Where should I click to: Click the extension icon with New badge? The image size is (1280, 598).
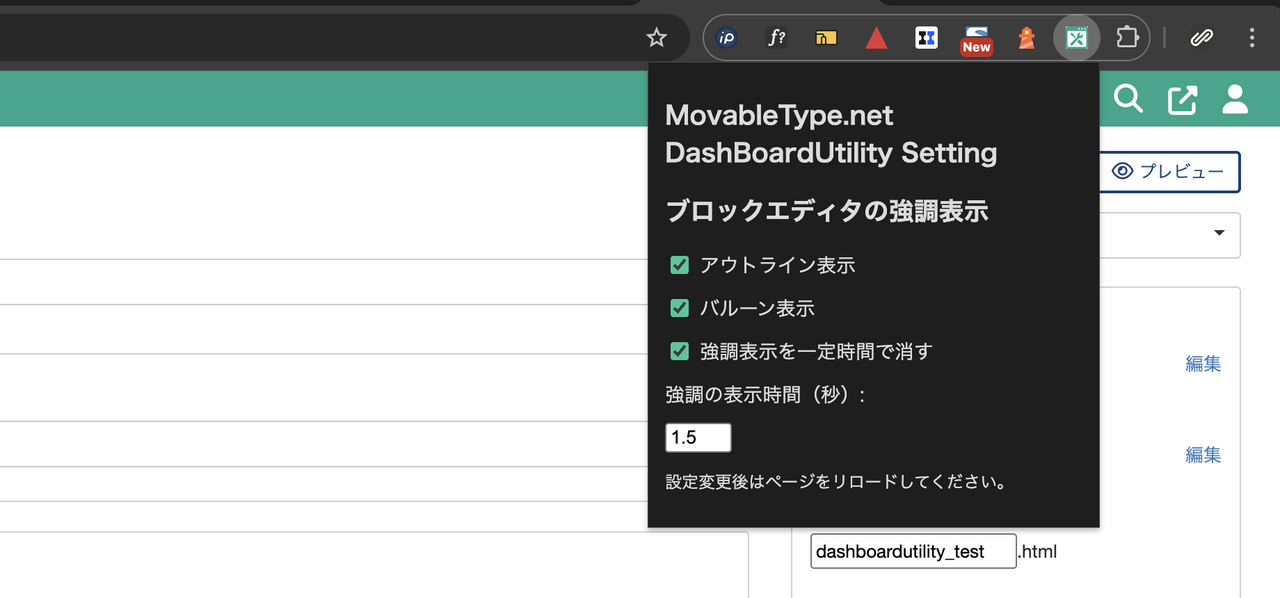976,39
